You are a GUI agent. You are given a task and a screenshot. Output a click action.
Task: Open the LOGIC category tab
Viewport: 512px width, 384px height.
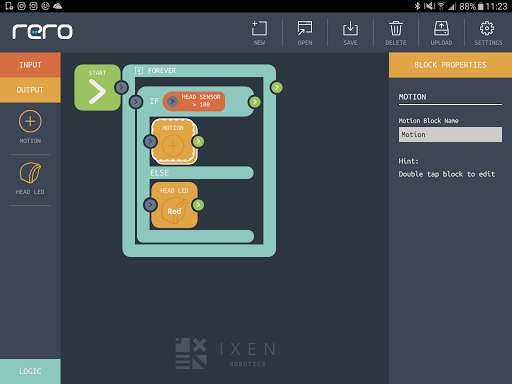tap(30, 371)
